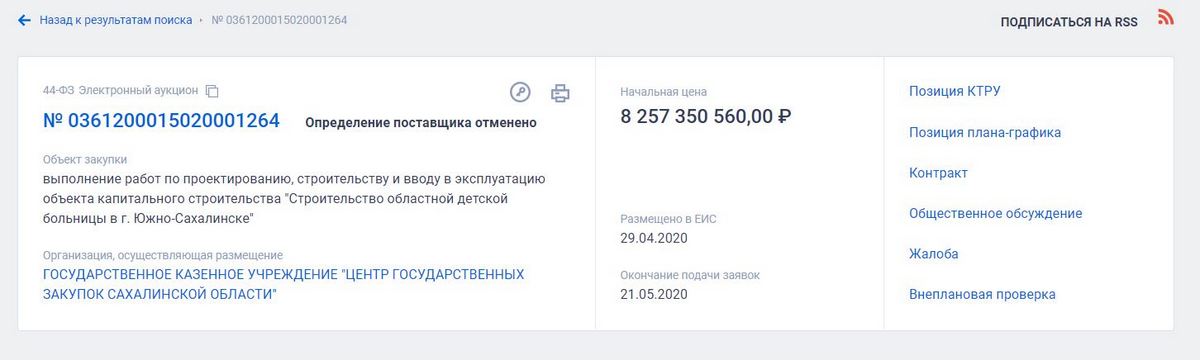Open 'Позиция плана-графика' section
This screenshot has width=1200, height=360.
[985, 132]
